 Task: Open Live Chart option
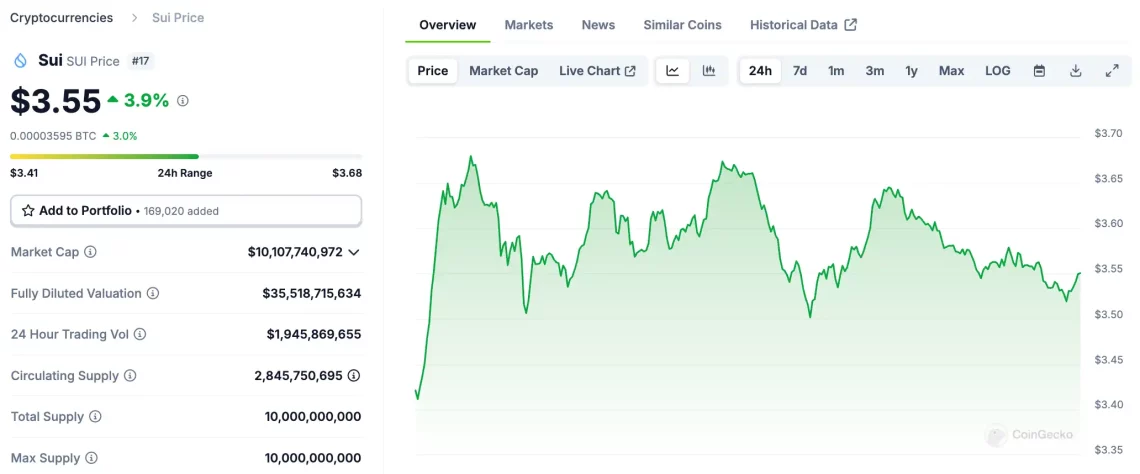coord(598,71)
